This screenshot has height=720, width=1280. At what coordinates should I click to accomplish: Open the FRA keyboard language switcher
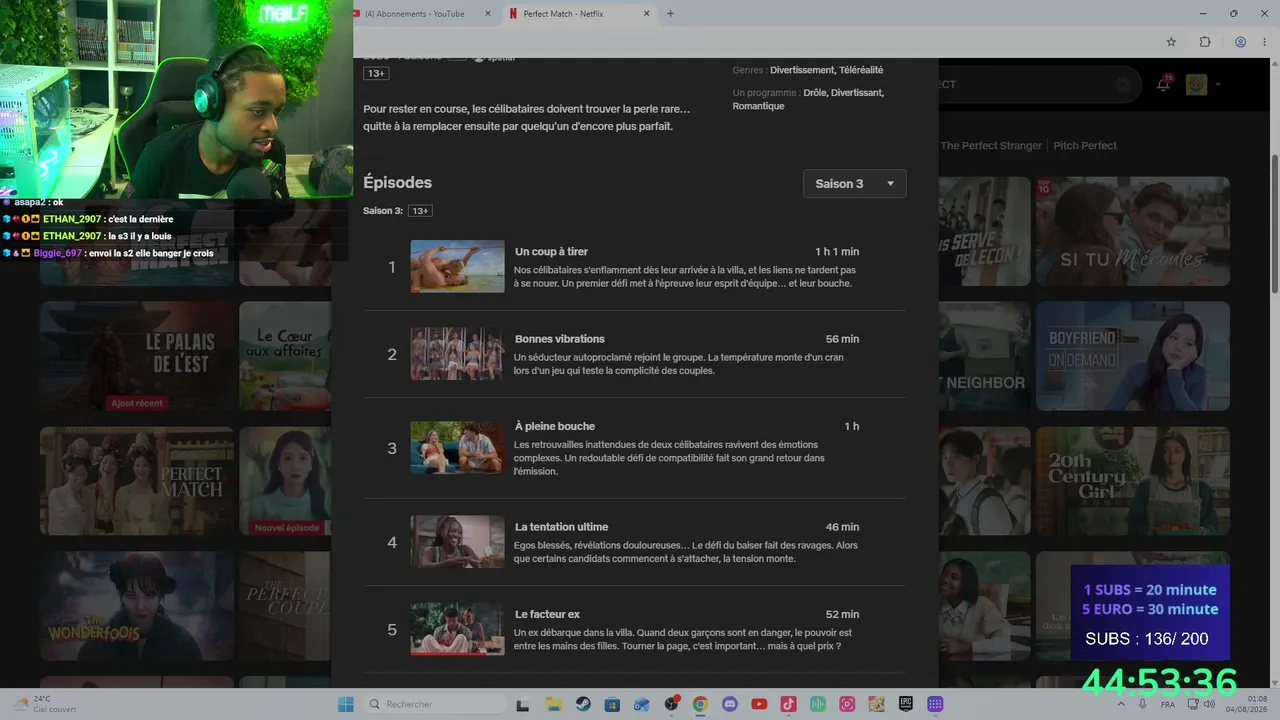click(x=1168, y=704)
